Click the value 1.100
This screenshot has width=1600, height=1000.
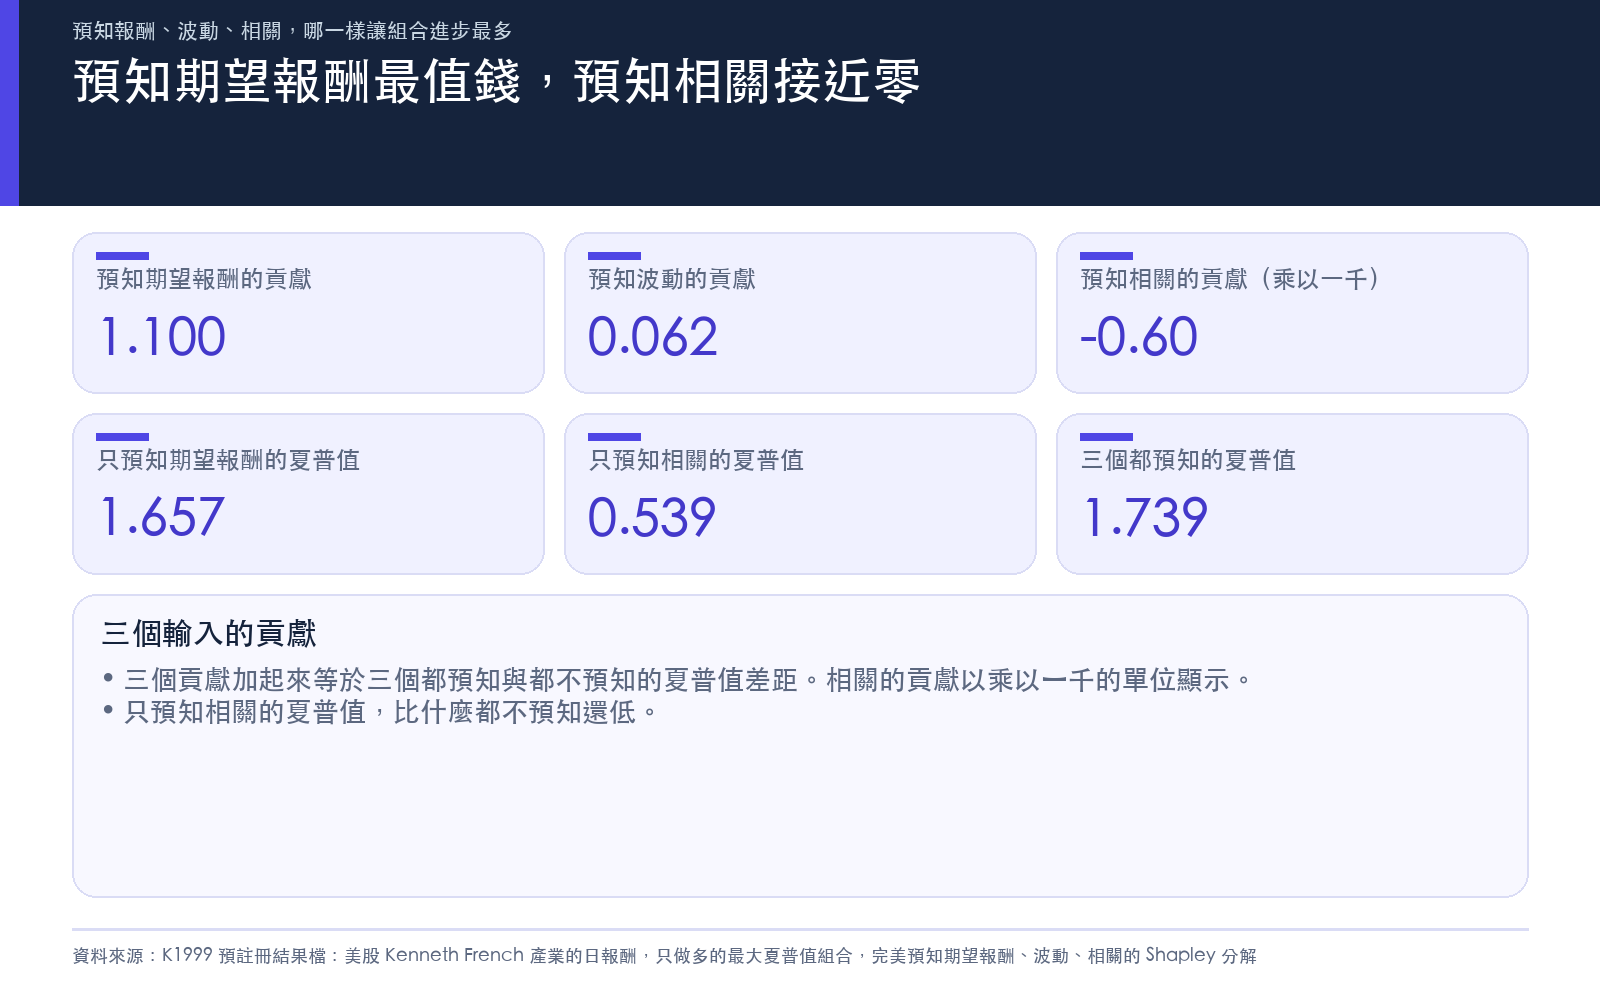click(163, 337)
